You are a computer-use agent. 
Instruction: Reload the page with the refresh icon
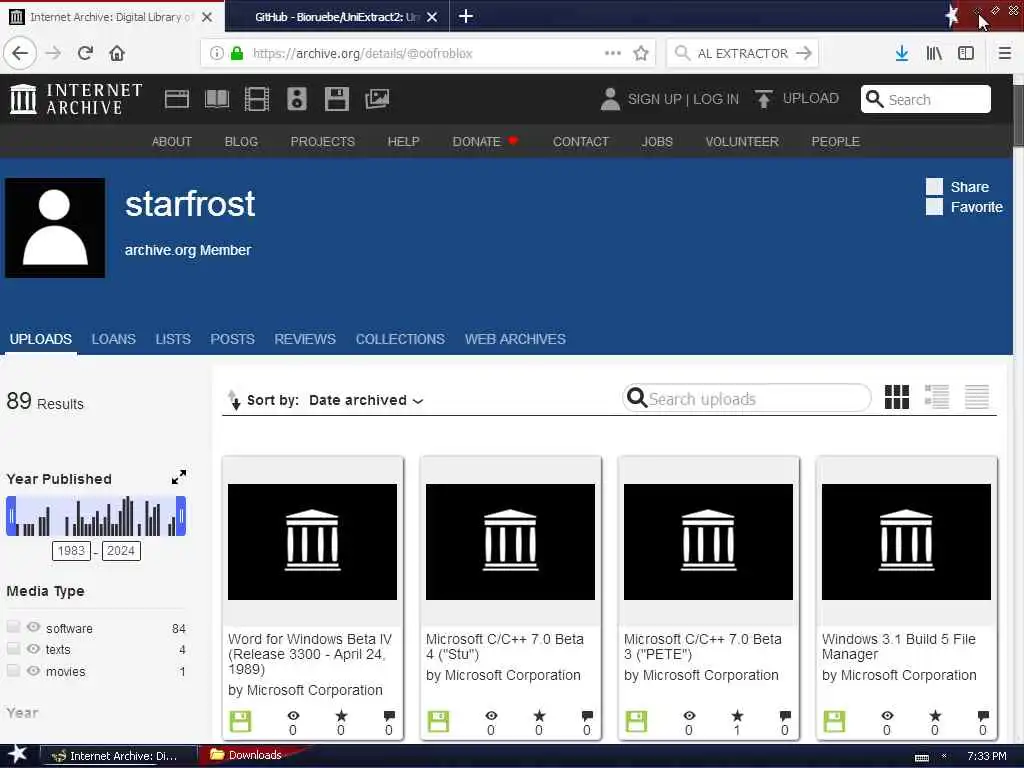(85, 53)
